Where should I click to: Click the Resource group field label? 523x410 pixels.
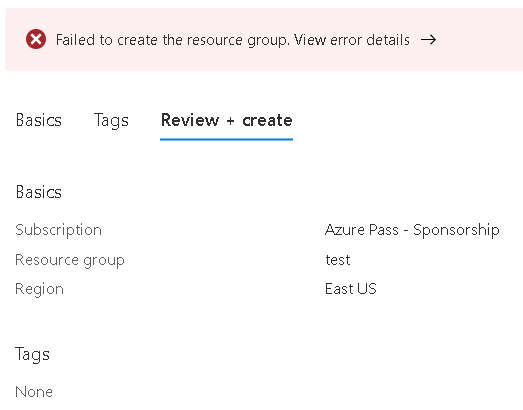[x=70, y=260]
